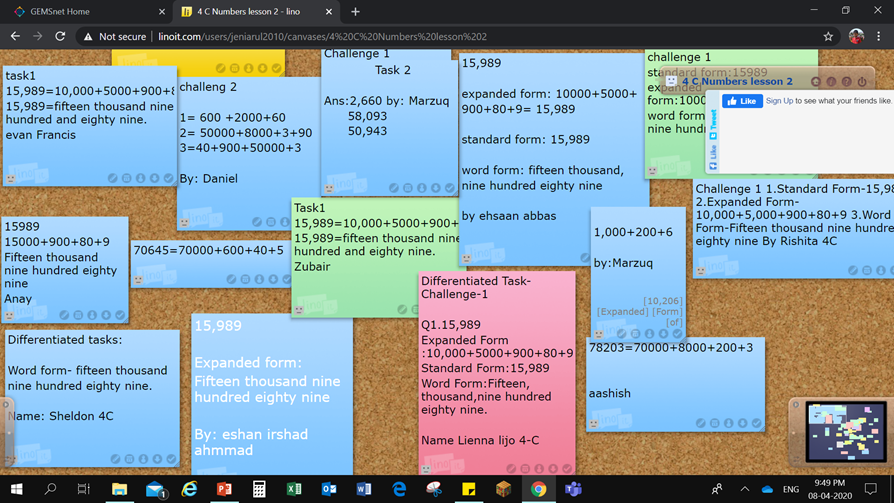Viewport: 894px width, 503px height.
Task: Edit Anay's 15989 sticky note
Action: 64,315
